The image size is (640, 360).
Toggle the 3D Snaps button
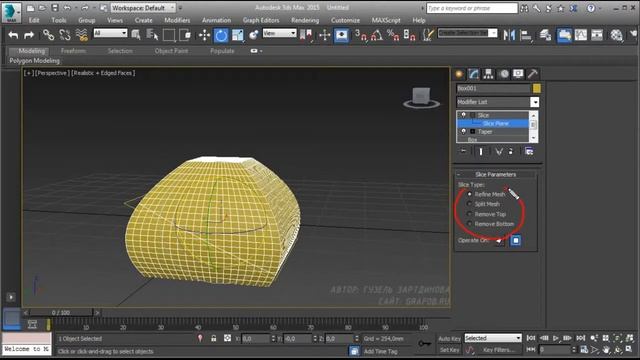pyautogui.click(x=361, y=36)
